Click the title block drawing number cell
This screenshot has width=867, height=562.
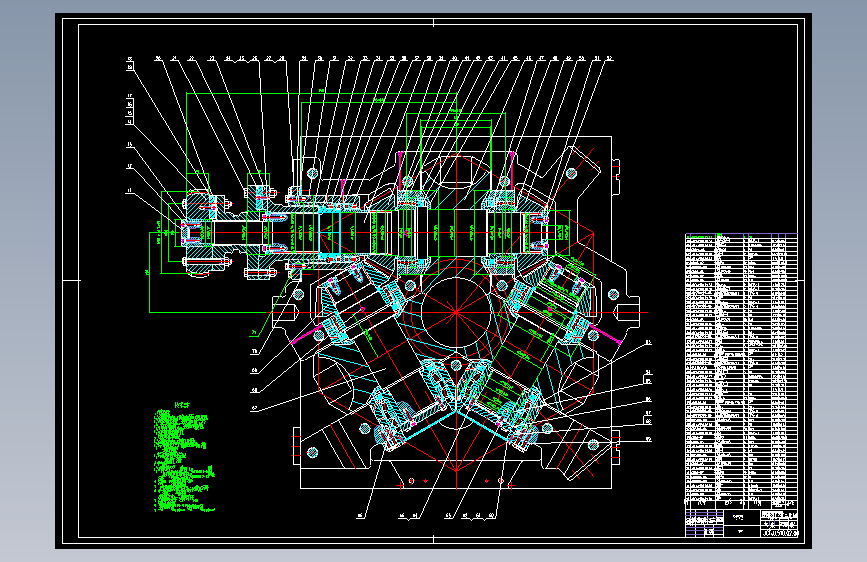coord(780,534)
